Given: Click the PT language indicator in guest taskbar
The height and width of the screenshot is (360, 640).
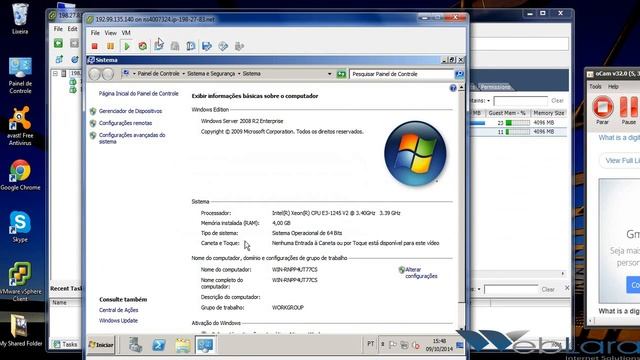Looking at the screenshot, I should 370,344.
